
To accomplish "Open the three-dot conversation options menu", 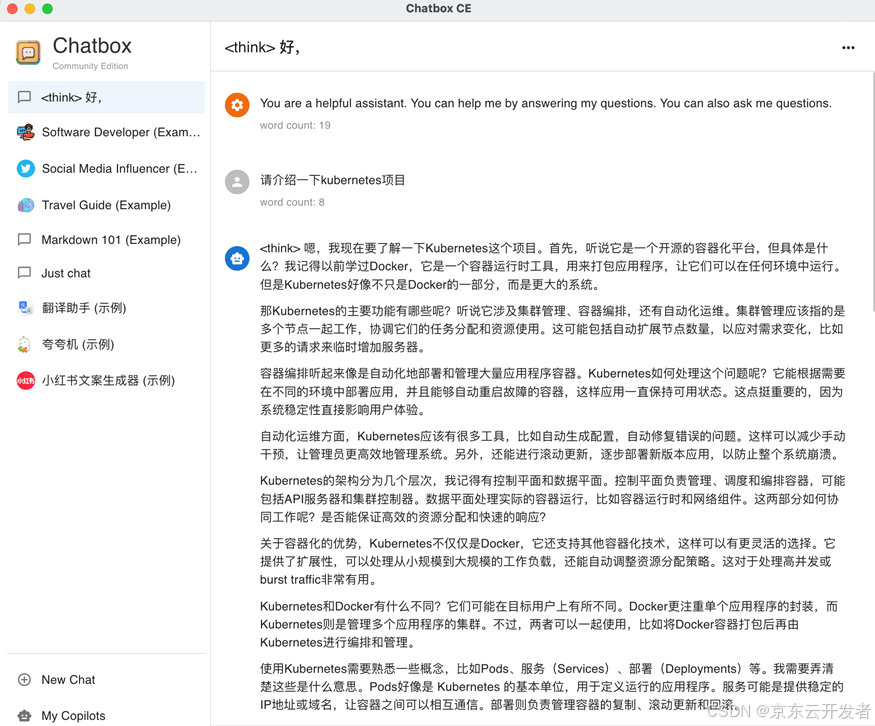I will coord(848,48).
